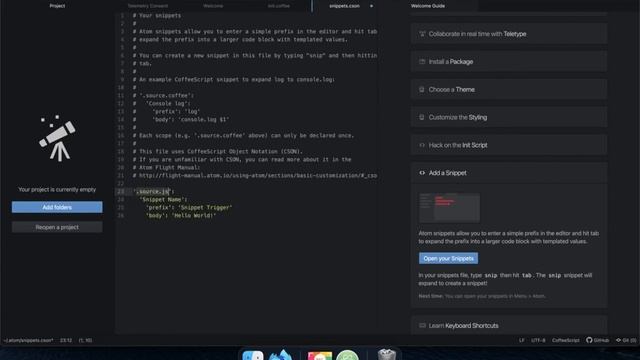Activate the Welcome Guide tab
This screenshot has width=640, height=360.
[x=428, y=6]
